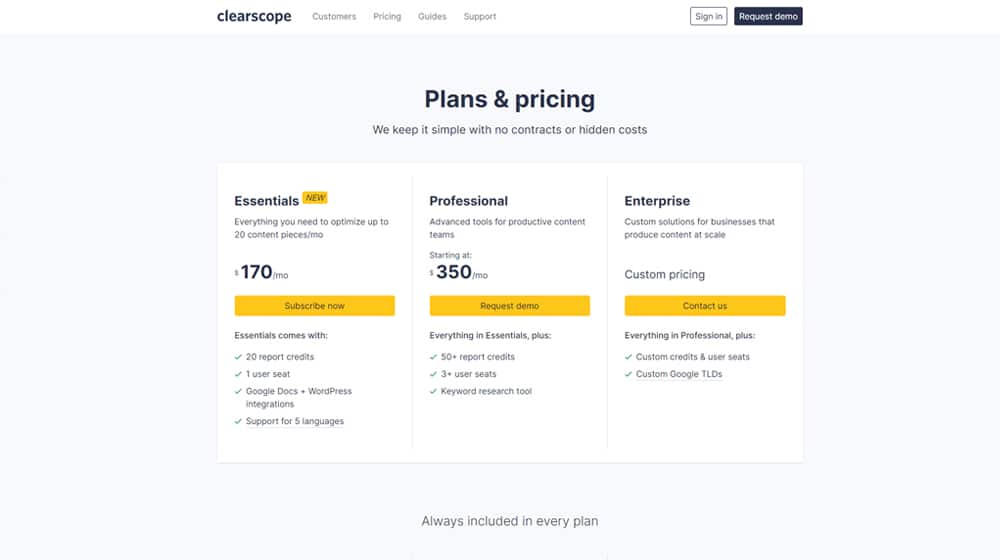Visit the Support page link
The width and height of the screenshot is (1000, 560).
[x=480, y=17]
